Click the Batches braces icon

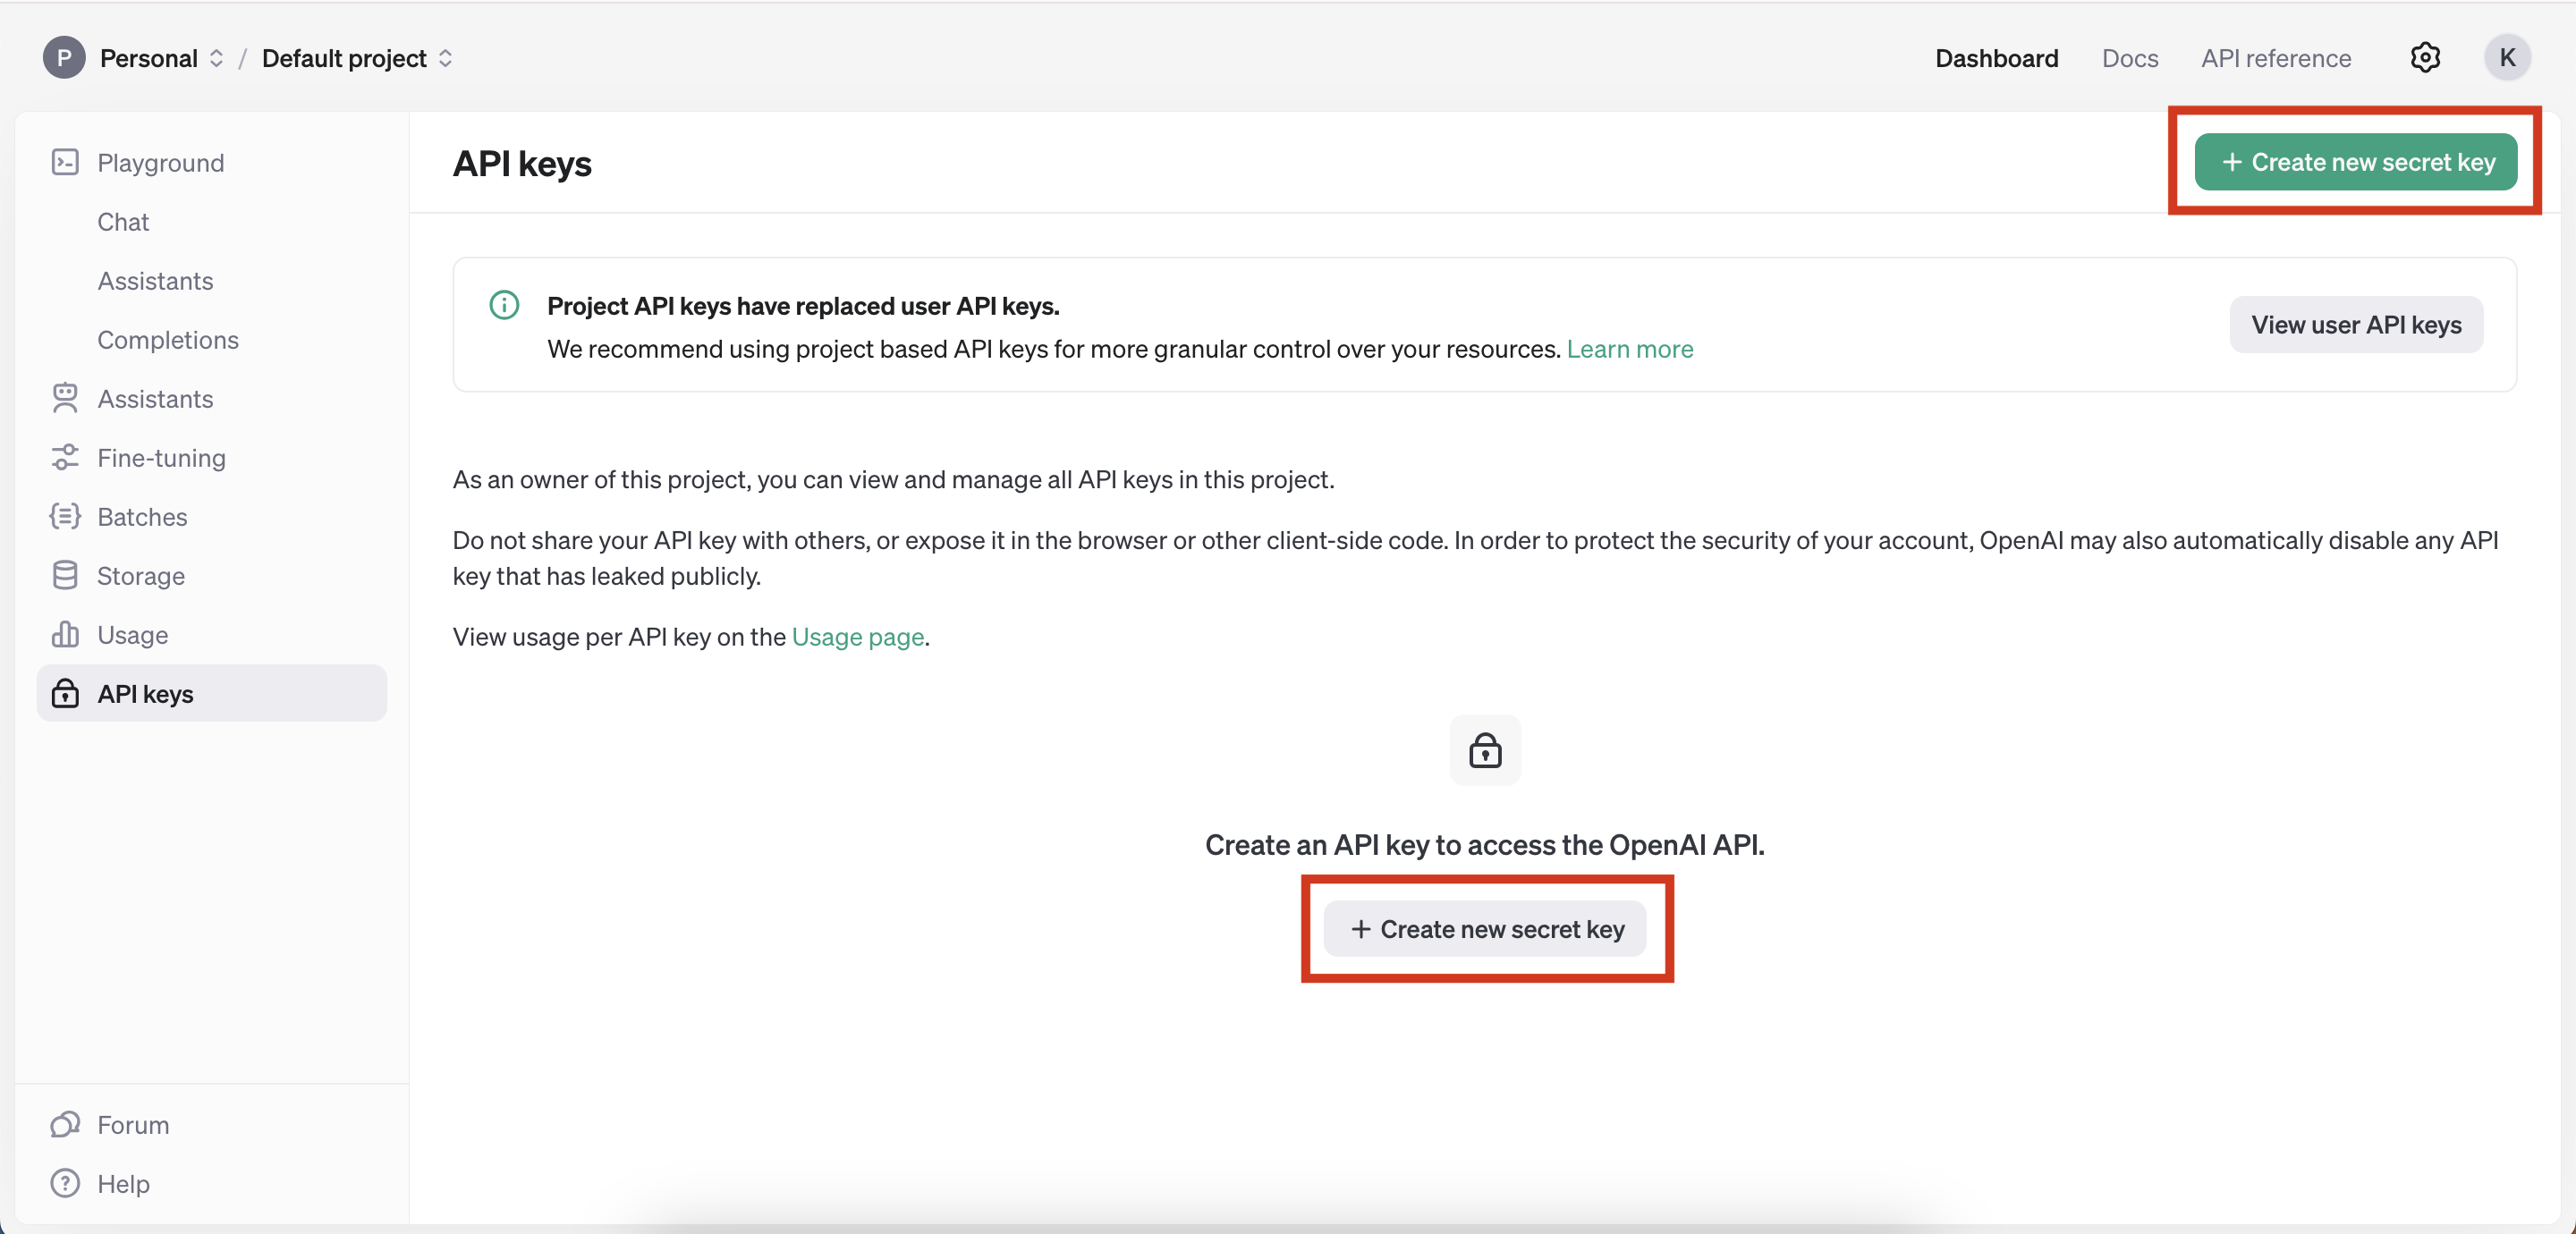[65, 516]
